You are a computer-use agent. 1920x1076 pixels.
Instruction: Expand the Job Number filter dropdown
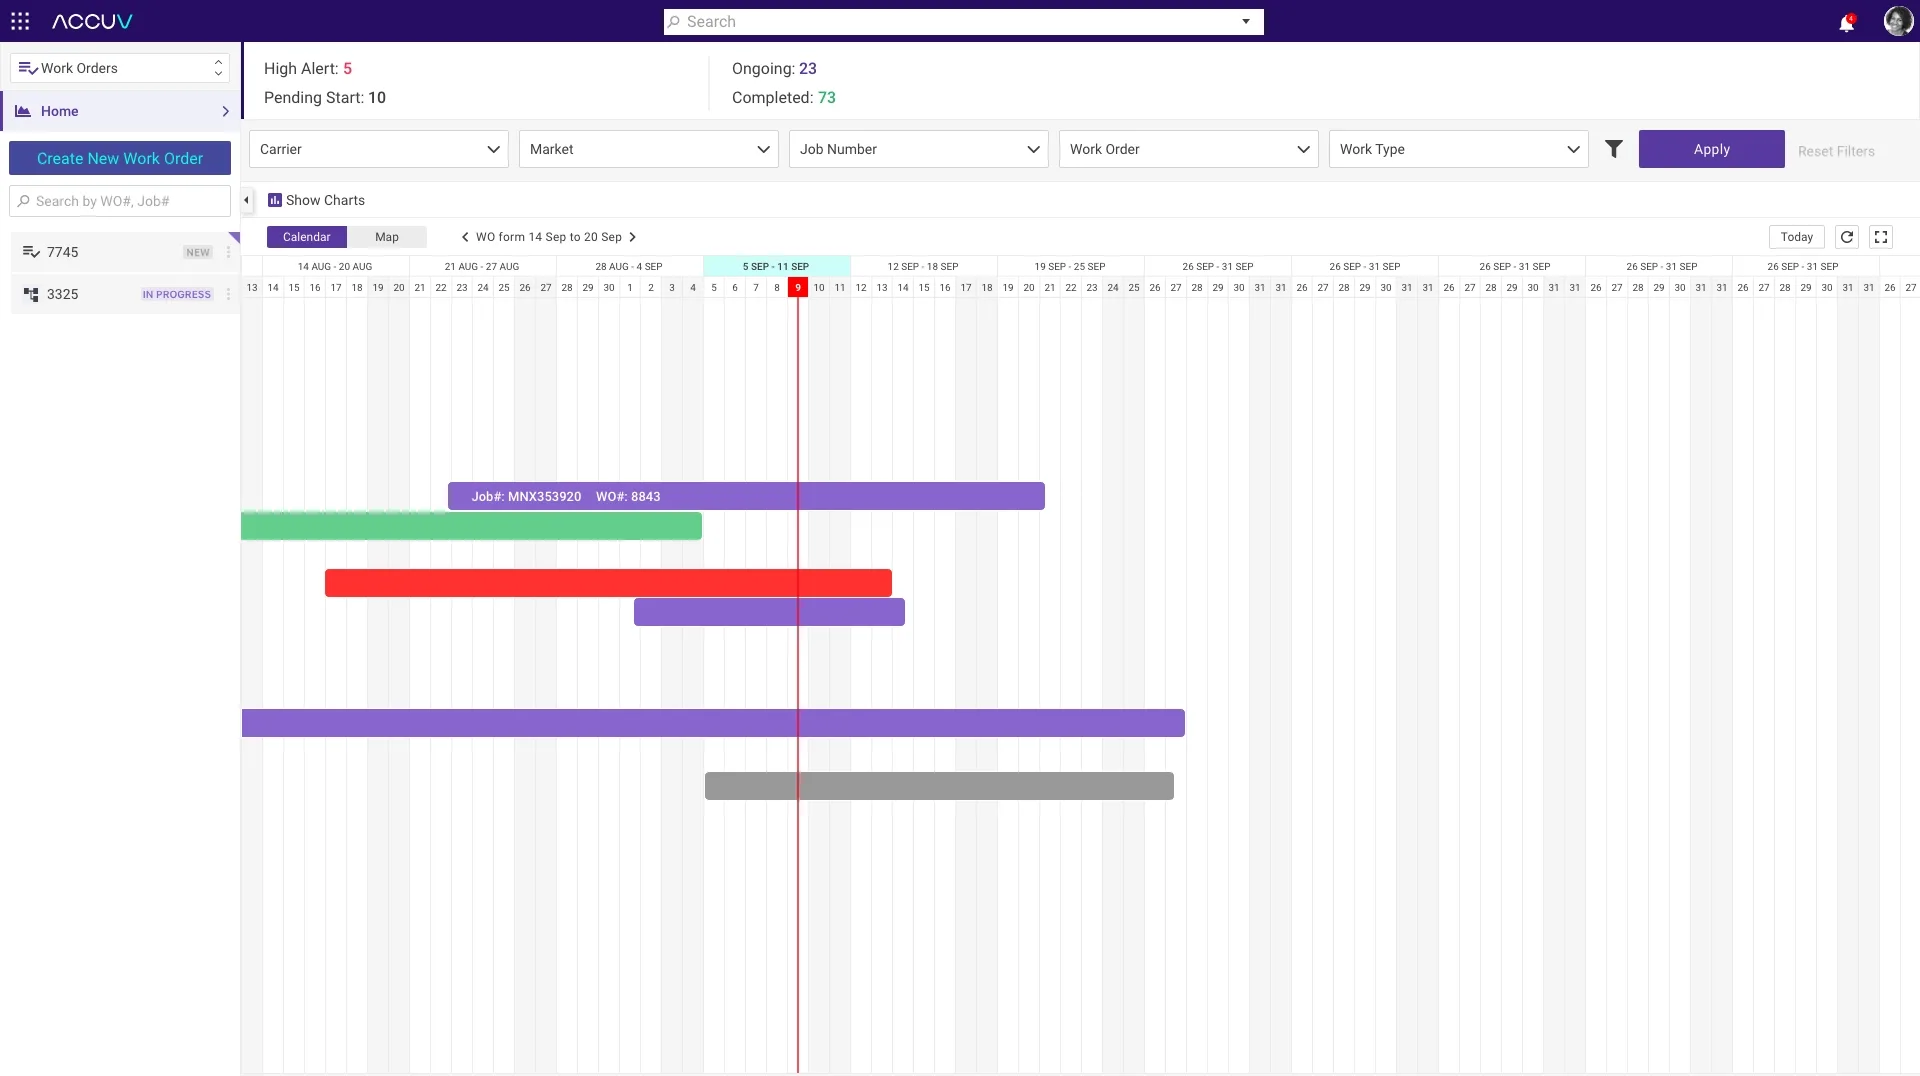click(919, 149)
